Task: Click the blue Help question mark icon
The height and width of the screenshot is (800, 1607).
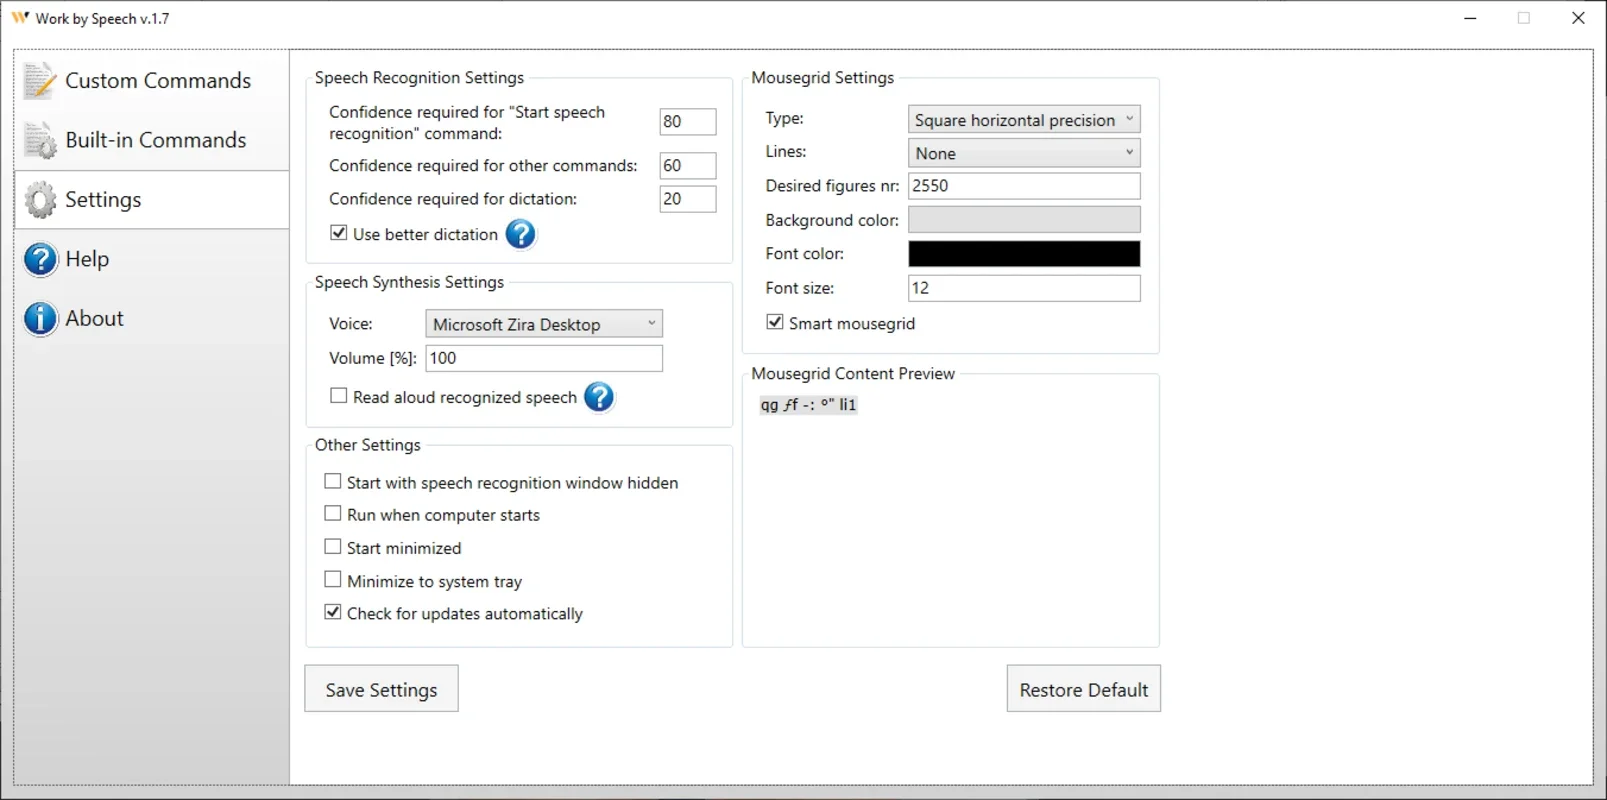Action: click(x=40, y=259)
